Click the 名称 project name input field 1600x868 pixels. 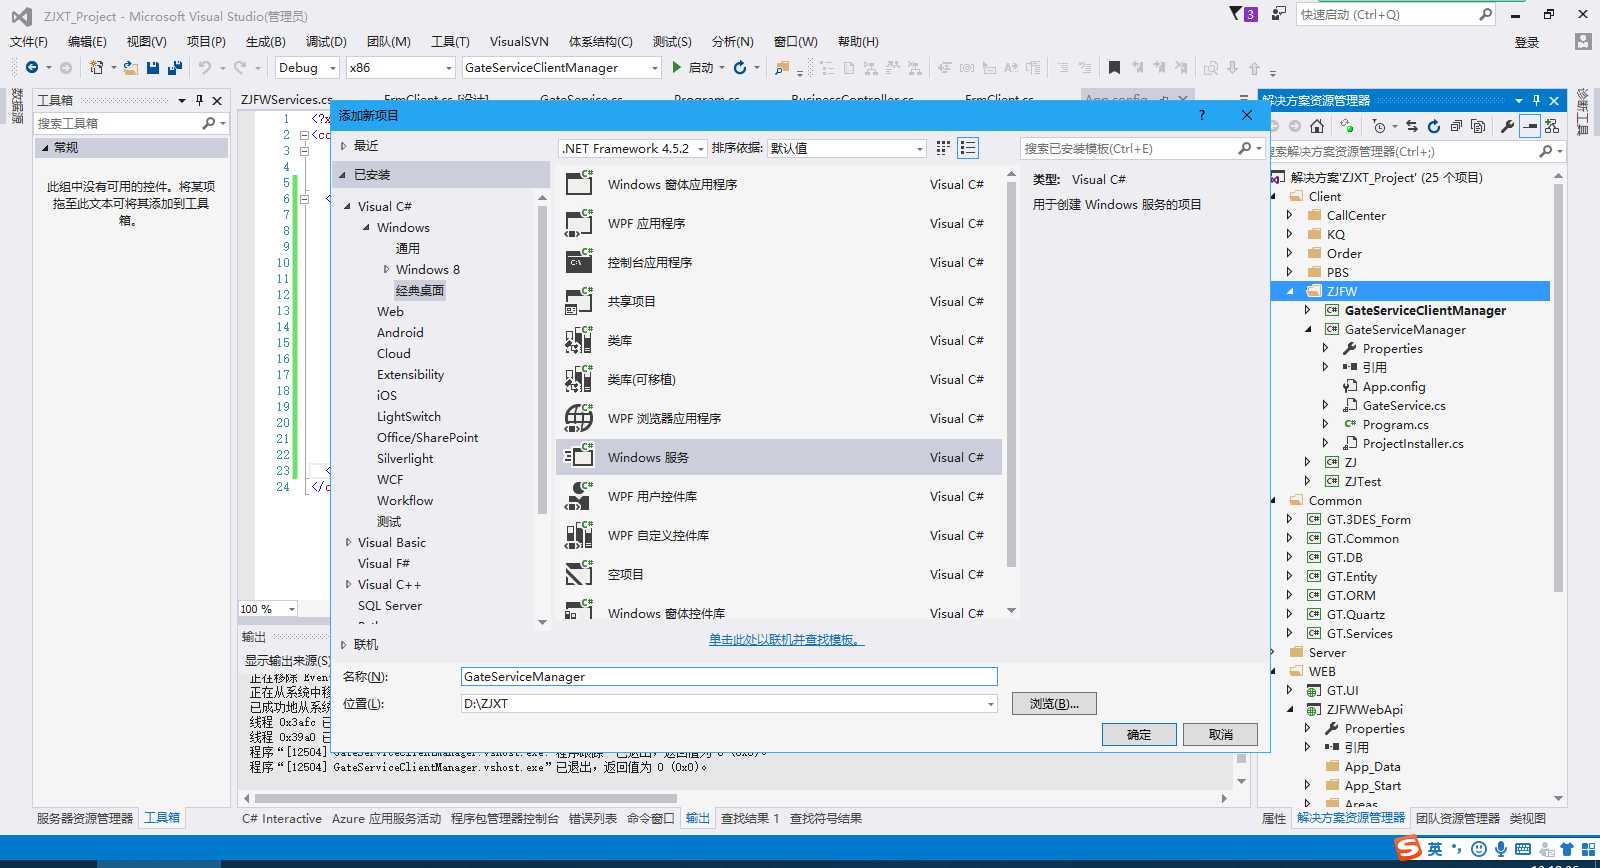(729, 677)
